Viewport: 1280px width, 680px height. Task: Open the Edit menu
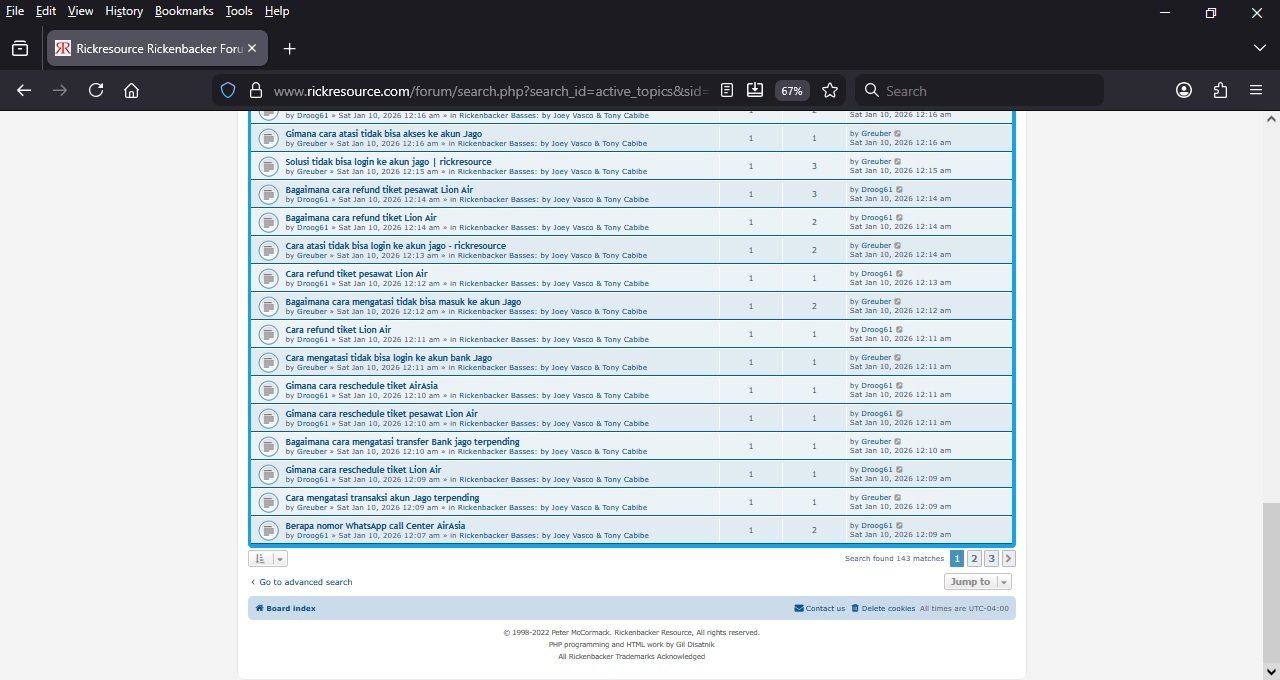coord(46,11)
